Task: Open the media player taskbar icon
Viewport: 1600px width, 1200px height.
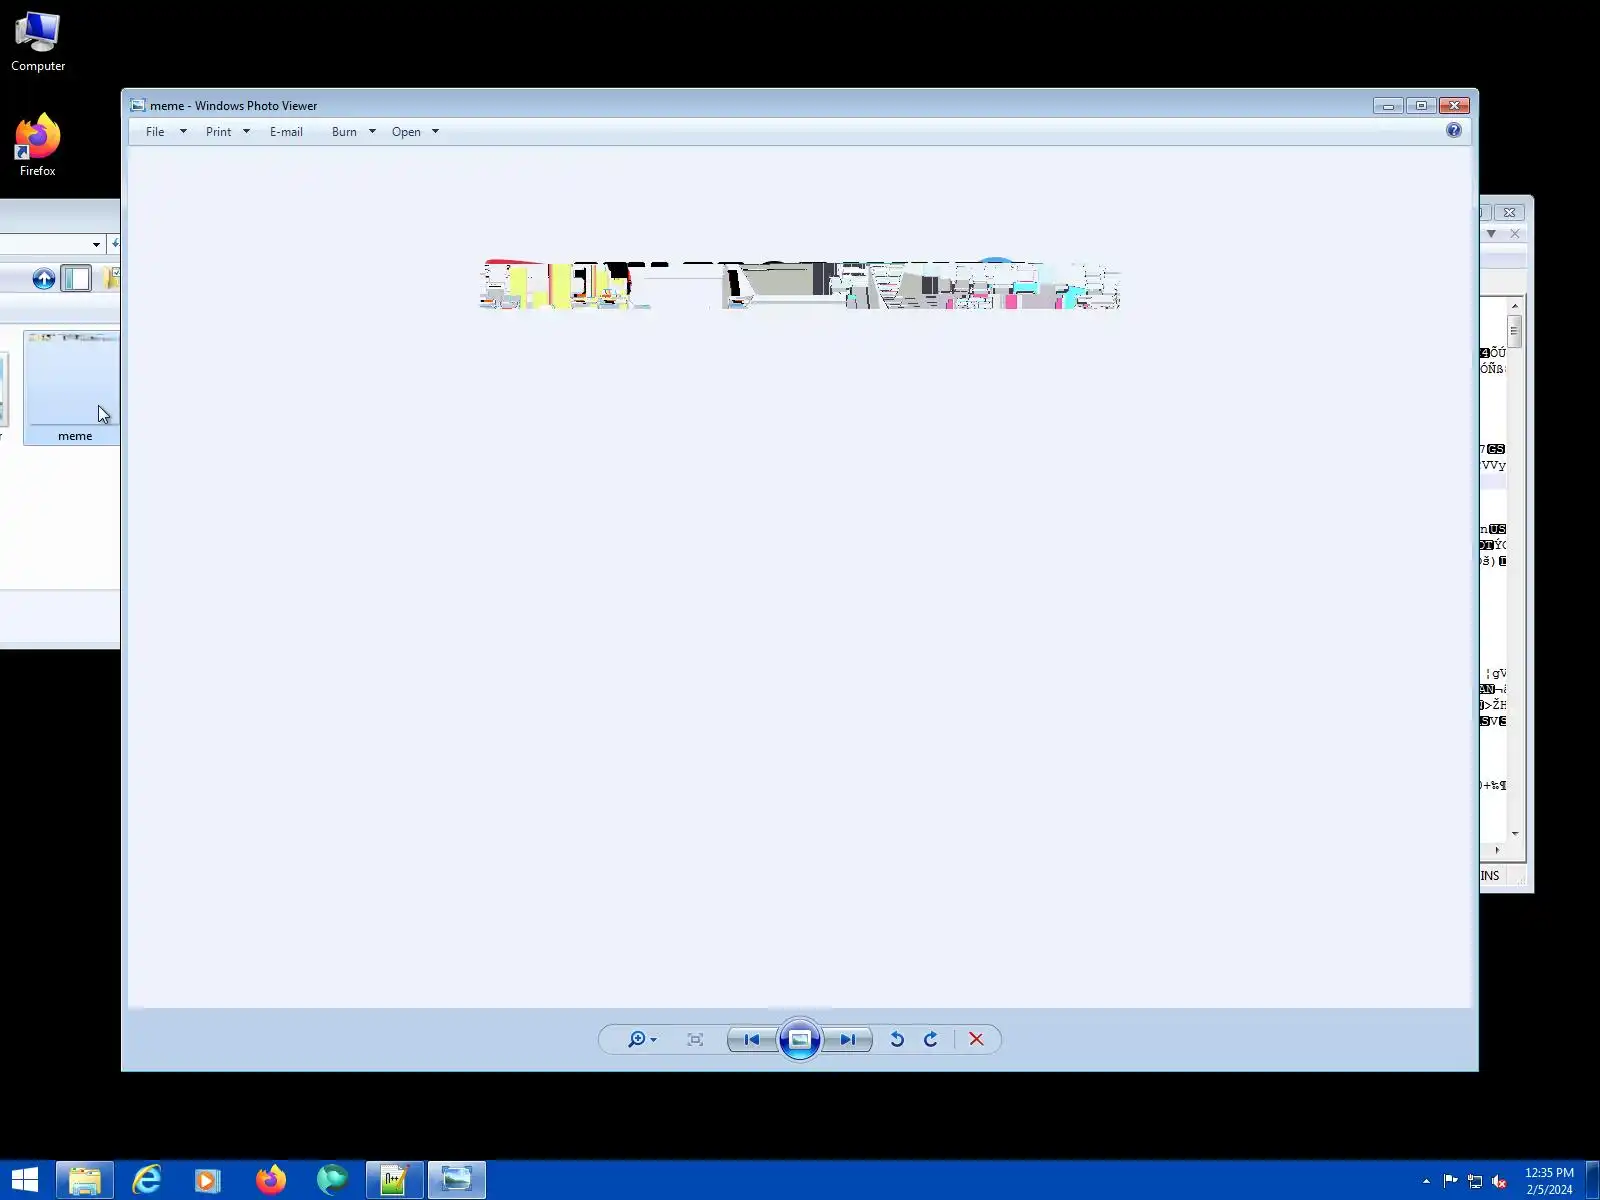Action: (x=208, y=1180)
